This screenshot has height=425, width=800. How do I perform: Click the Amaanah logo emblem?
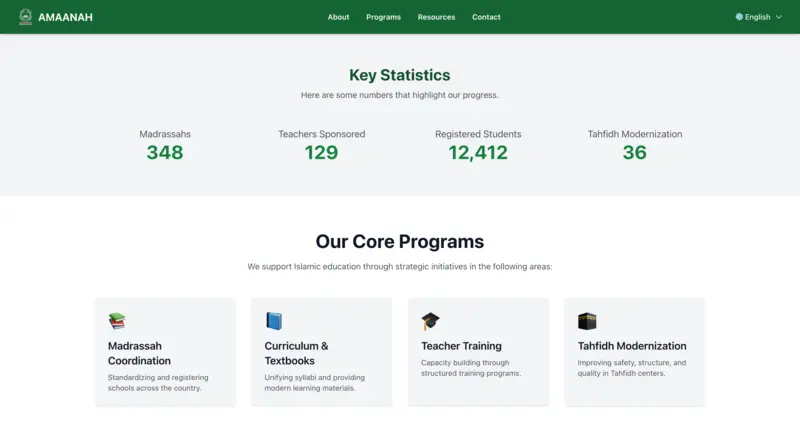tap(26, 17)
